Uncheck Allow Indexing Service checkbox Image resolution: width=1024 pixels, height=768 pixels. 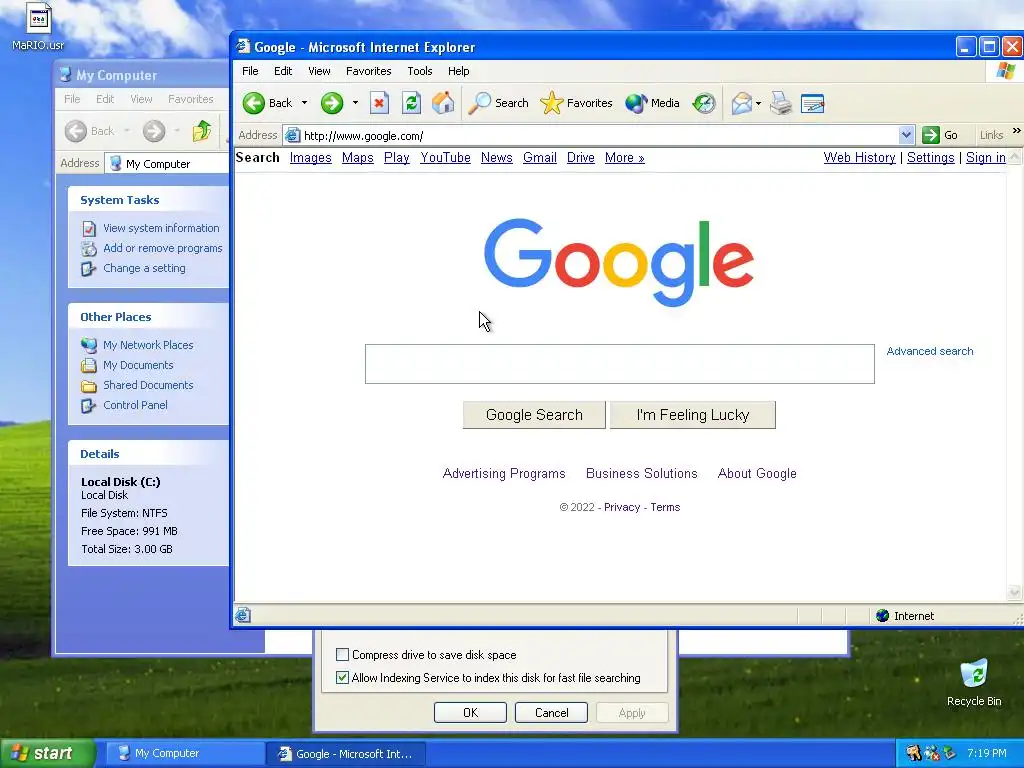(342, 677)
